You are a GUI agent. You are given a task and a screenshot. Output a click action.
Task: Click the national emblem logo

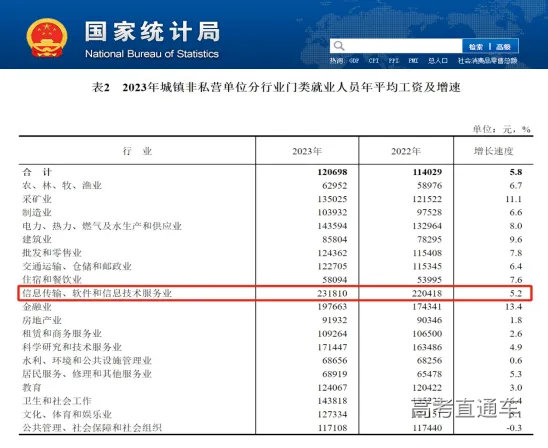[x=47, y=38]
